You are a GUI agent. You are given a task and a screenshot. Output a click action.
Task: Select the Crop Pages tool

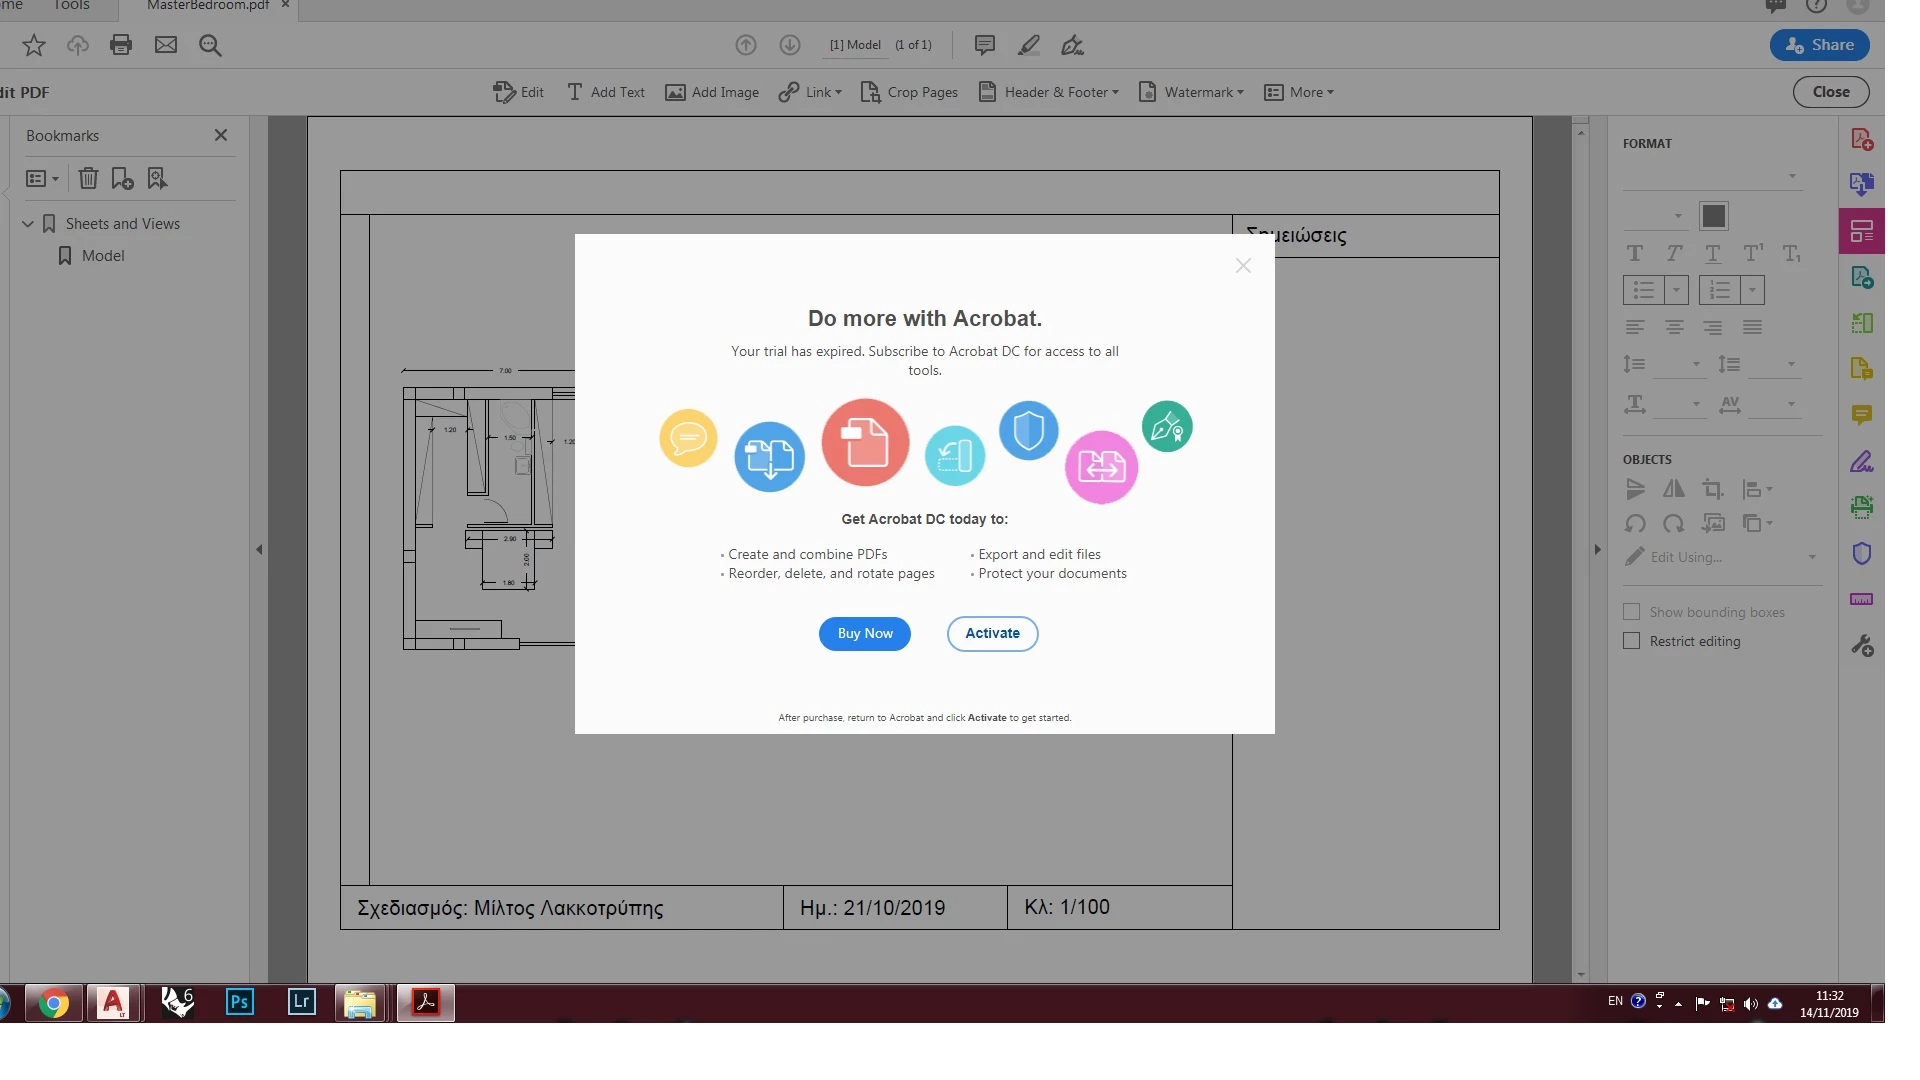(909, 92)
